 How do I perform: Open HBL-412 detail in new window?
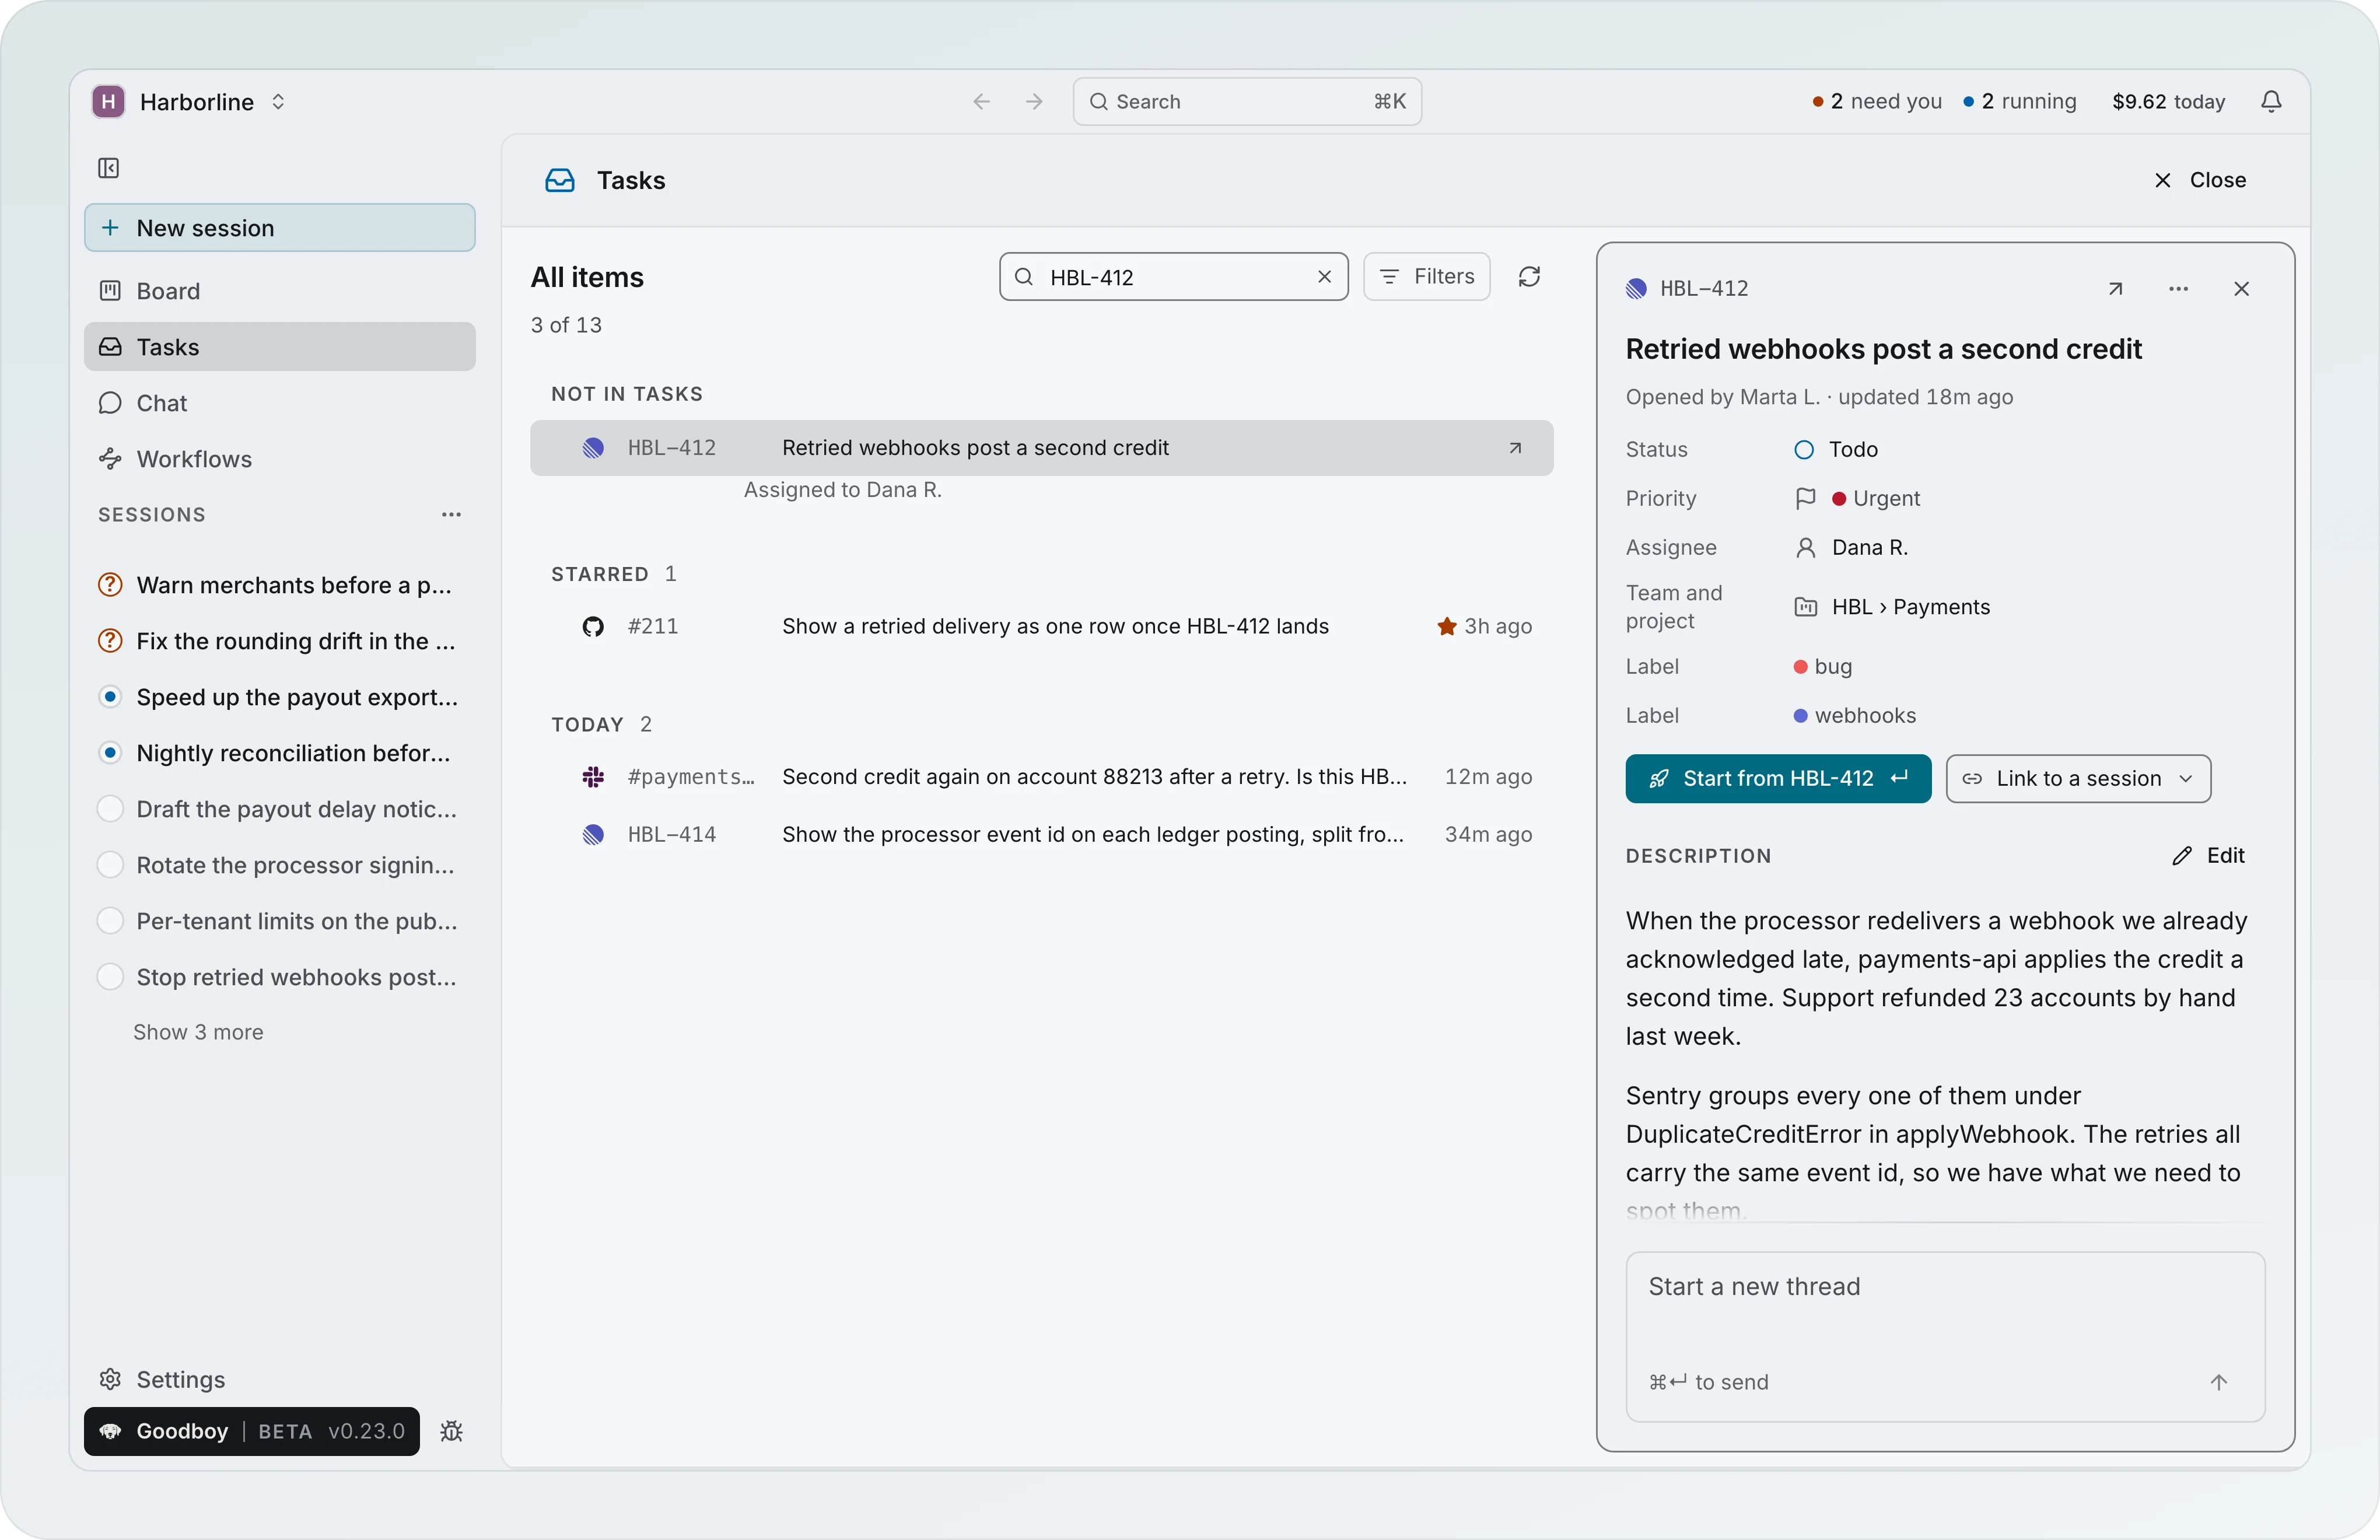(2115, 289)
